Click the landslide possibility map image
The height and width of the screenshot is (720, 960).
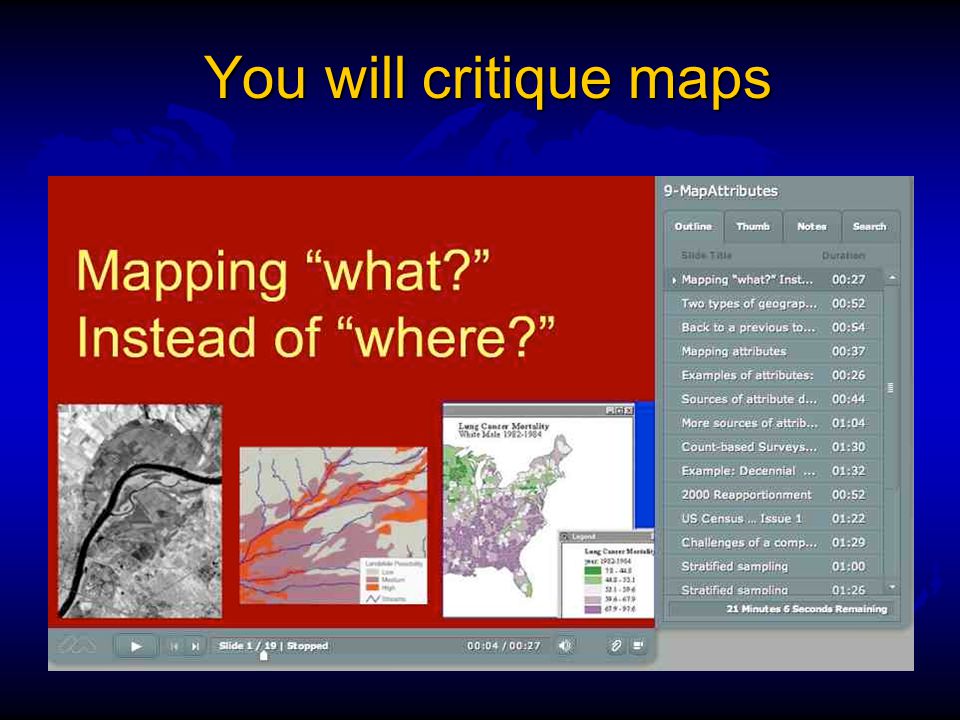(x=333, y=525)
